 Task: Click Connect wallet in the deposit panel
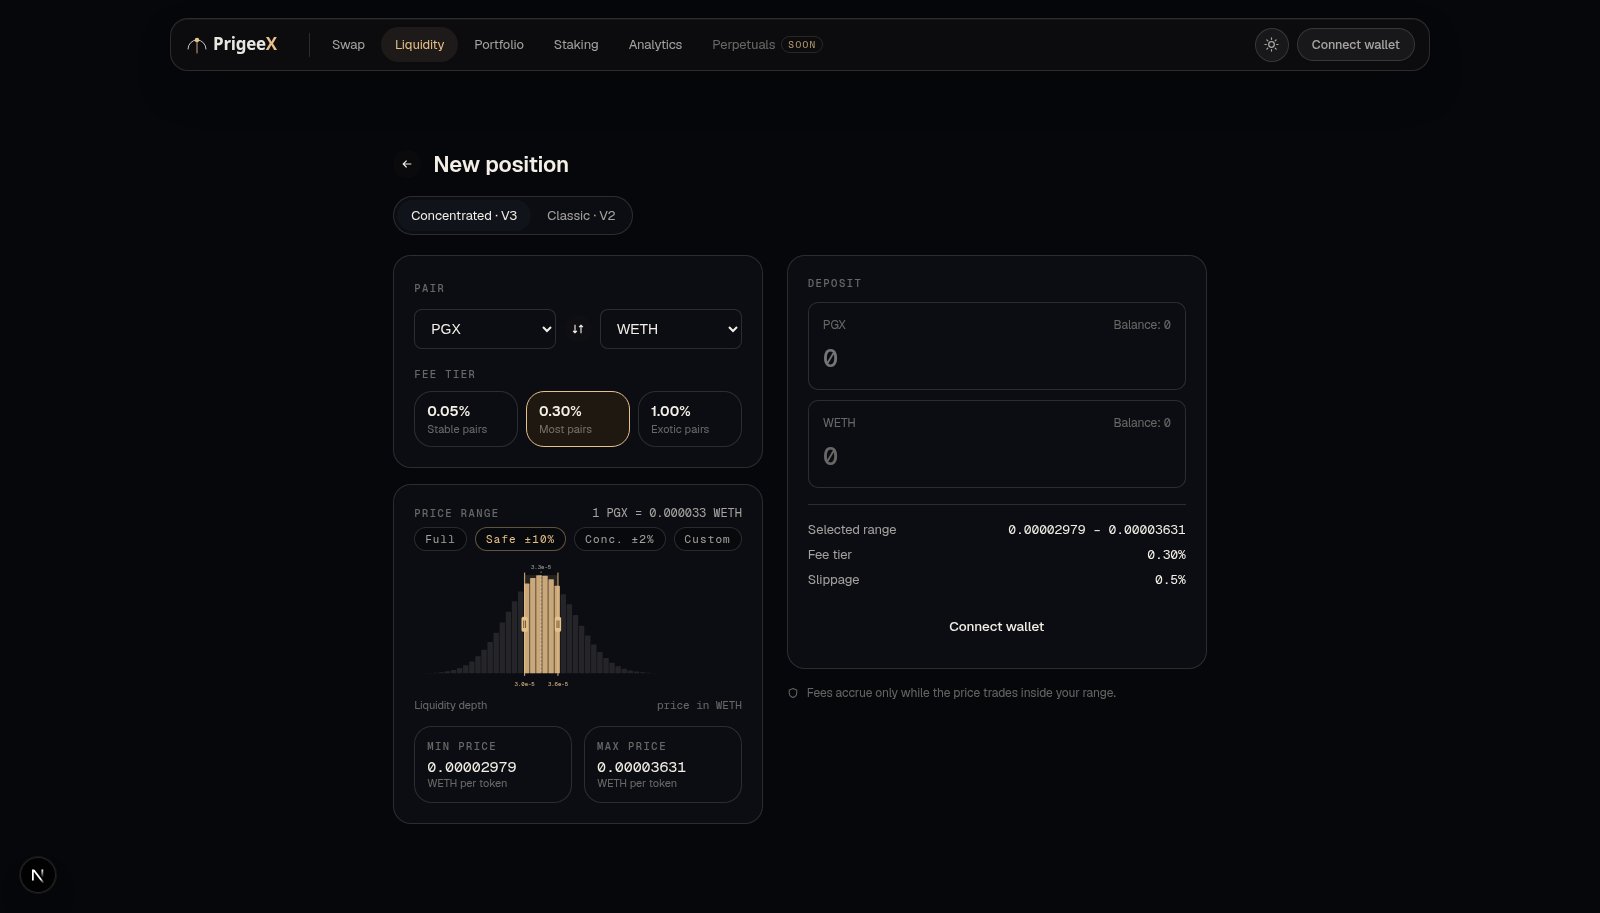tap(996, 627)
